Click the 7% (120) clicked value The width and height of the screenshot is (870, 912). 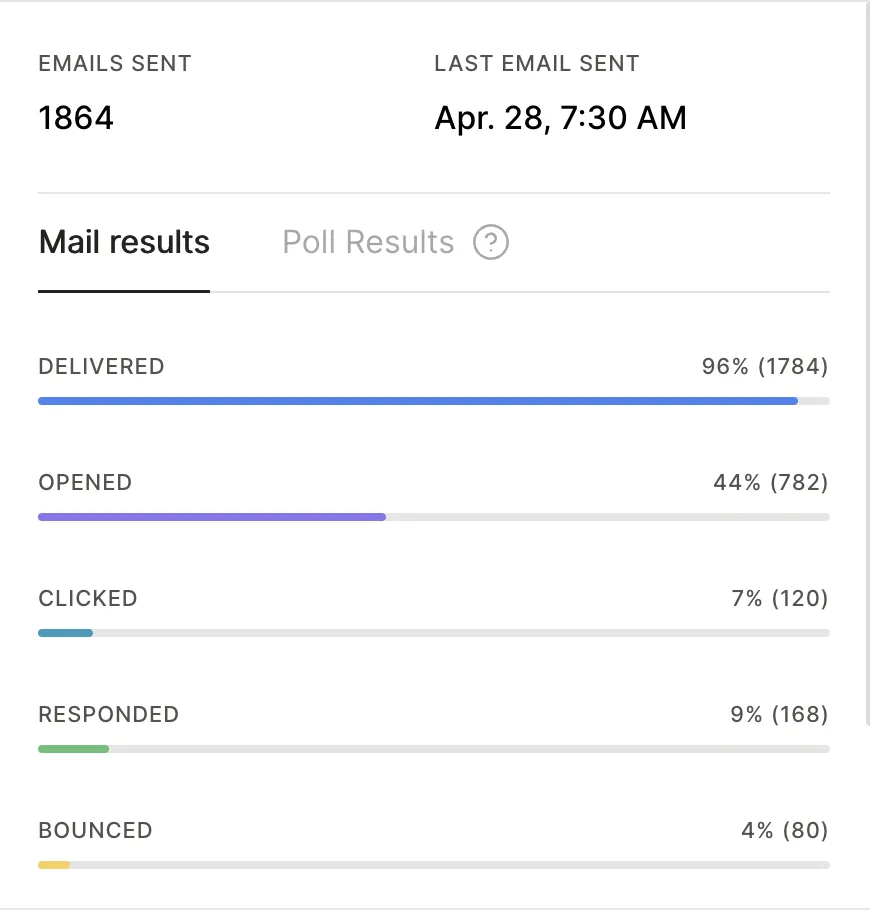click(779, 598)
